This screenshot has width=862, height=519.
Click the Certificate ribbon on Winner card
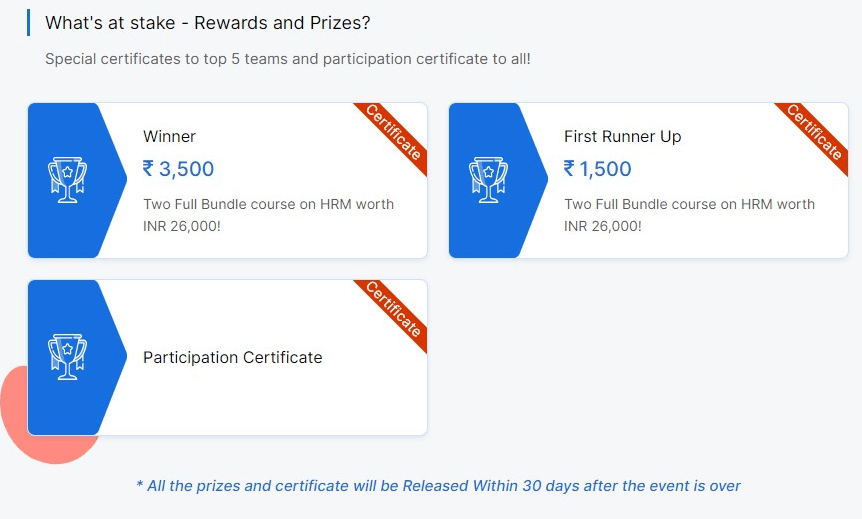point(393,134)
